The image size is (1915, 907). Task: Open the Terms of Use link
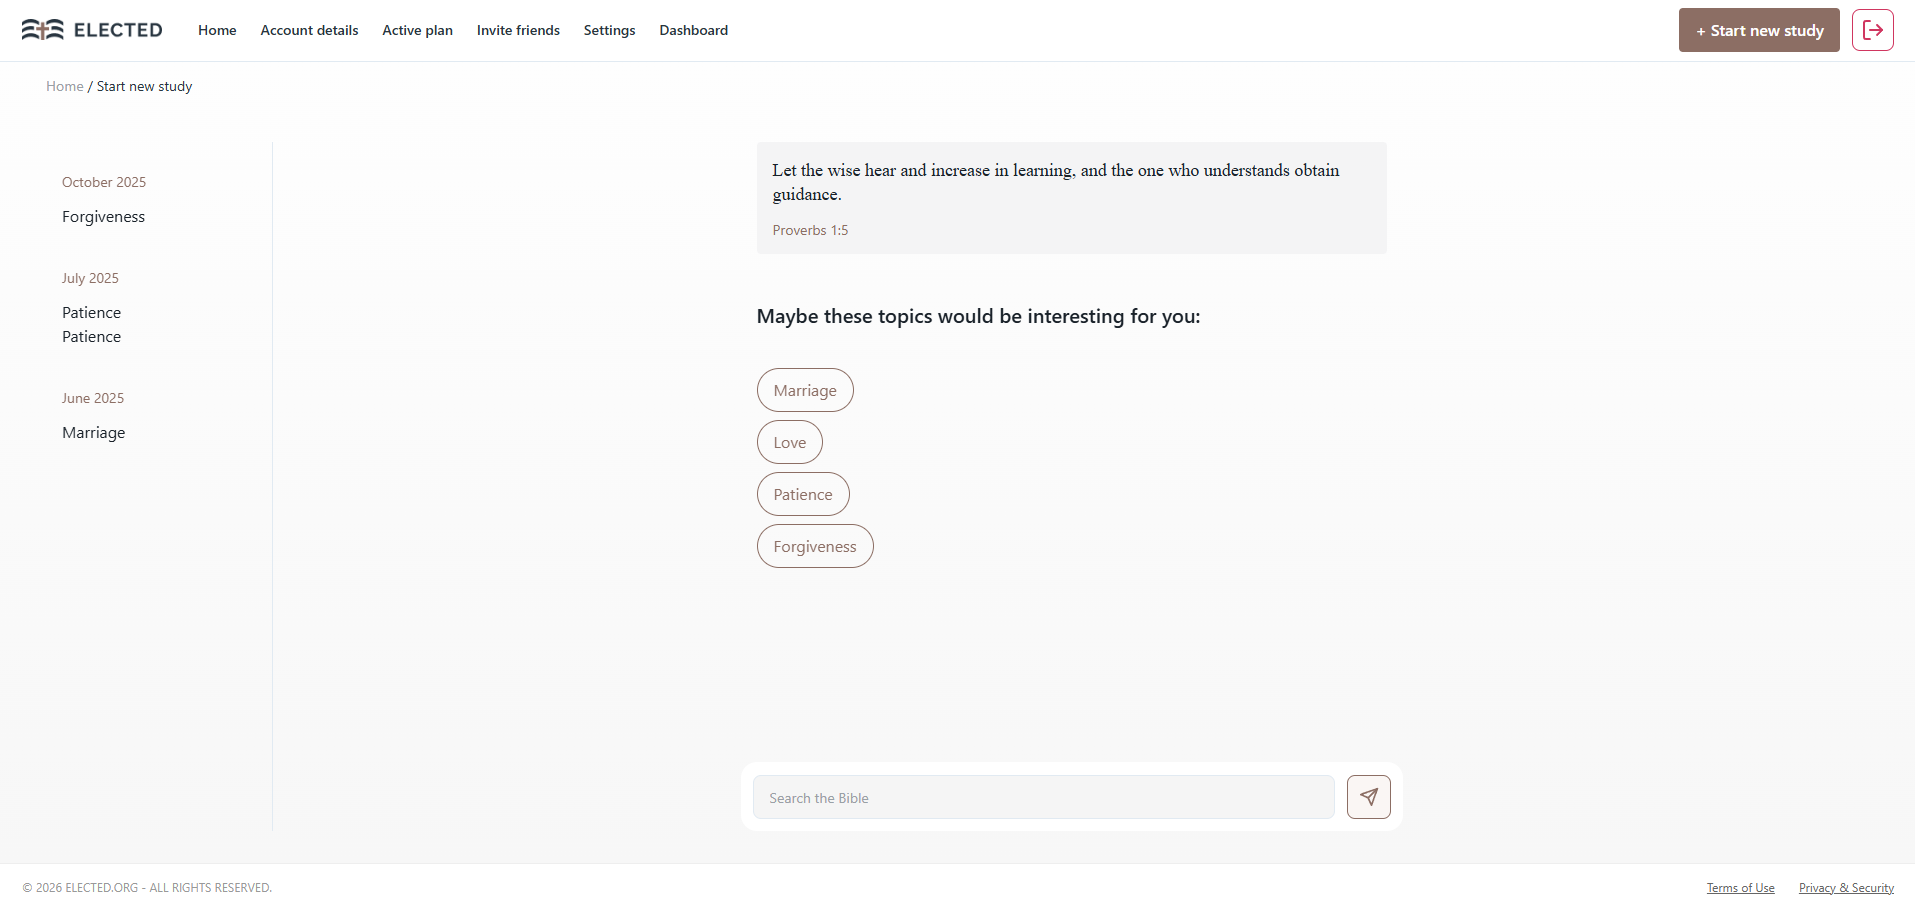[1740, 888]
